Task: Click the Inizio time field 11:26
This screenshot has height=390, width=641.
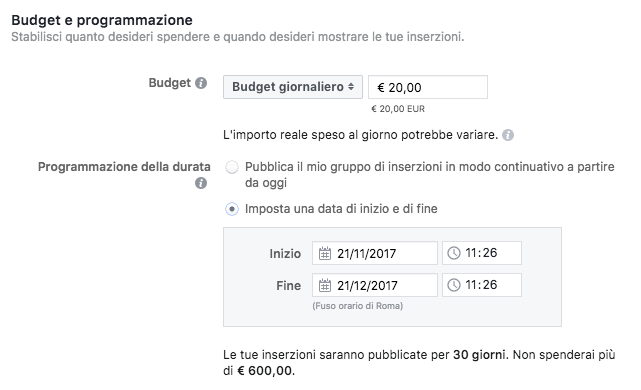Action: point(482,253)
